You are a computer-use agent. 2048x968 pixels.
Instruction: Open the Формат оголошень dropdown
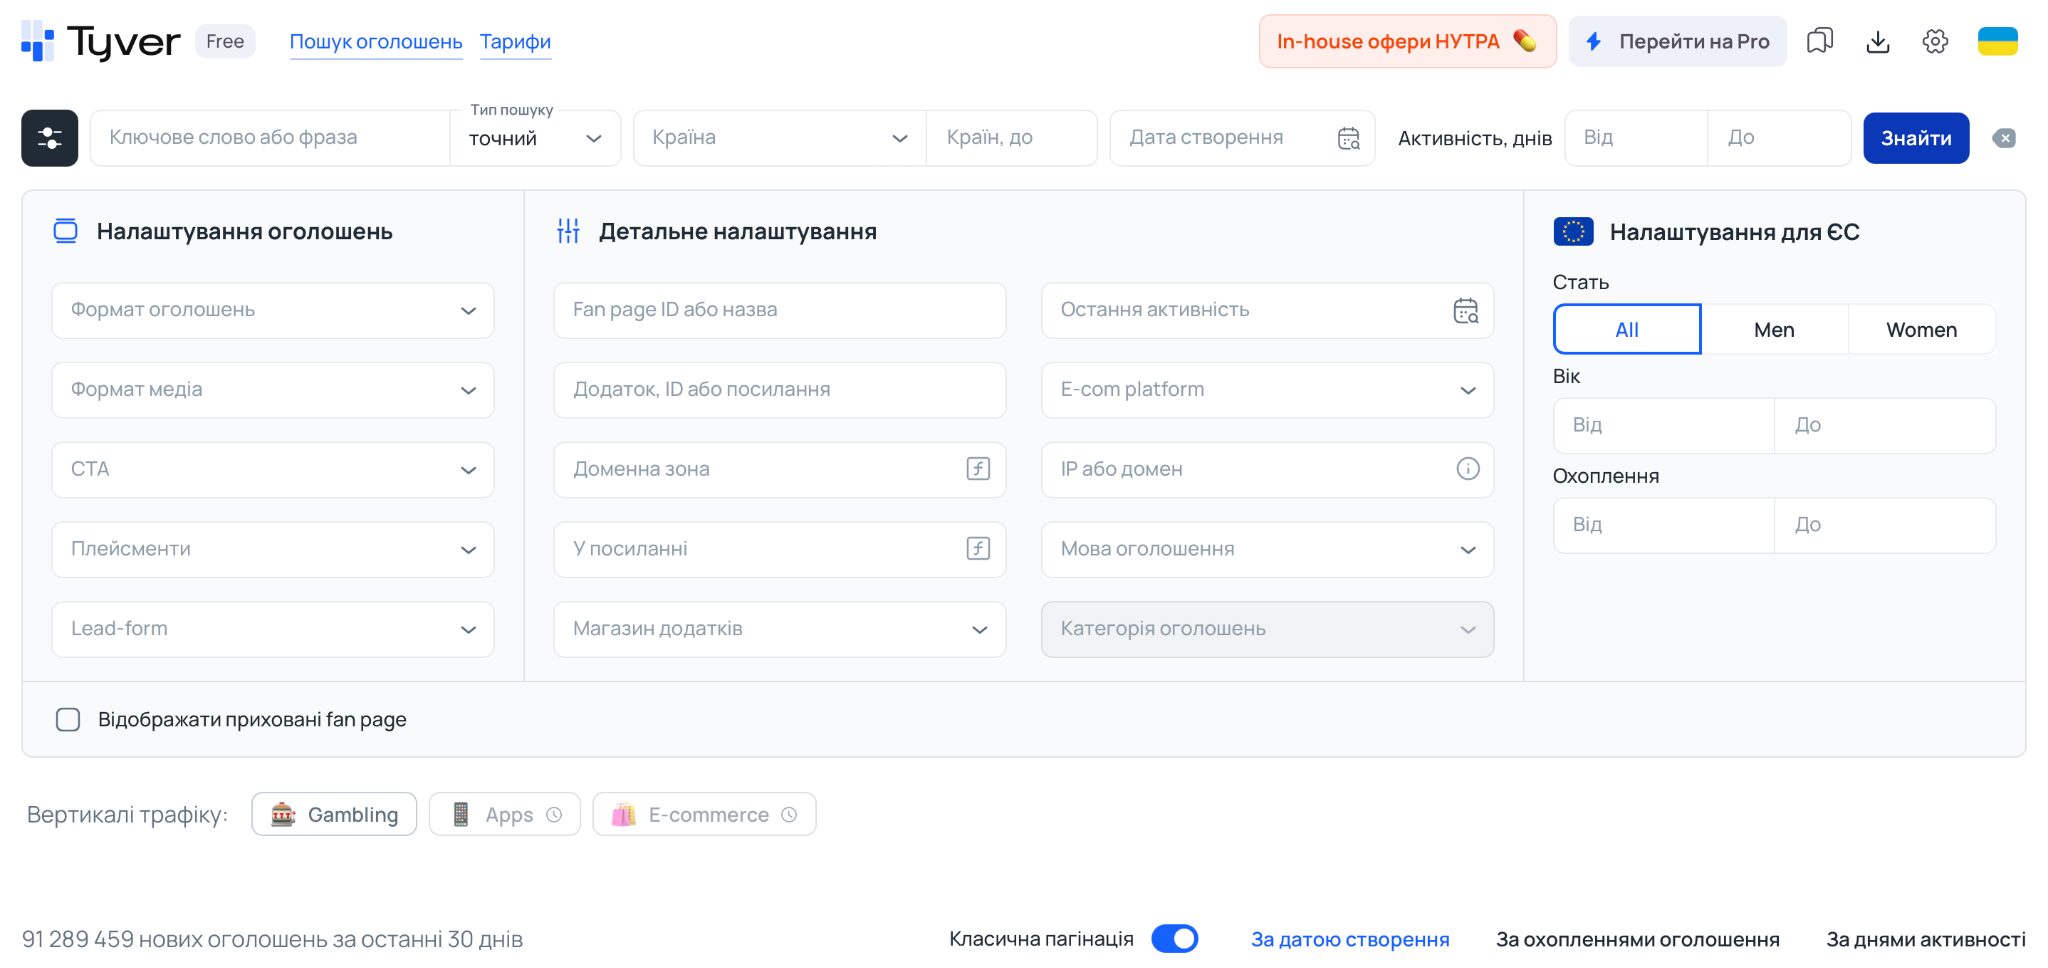pos(272,310)
